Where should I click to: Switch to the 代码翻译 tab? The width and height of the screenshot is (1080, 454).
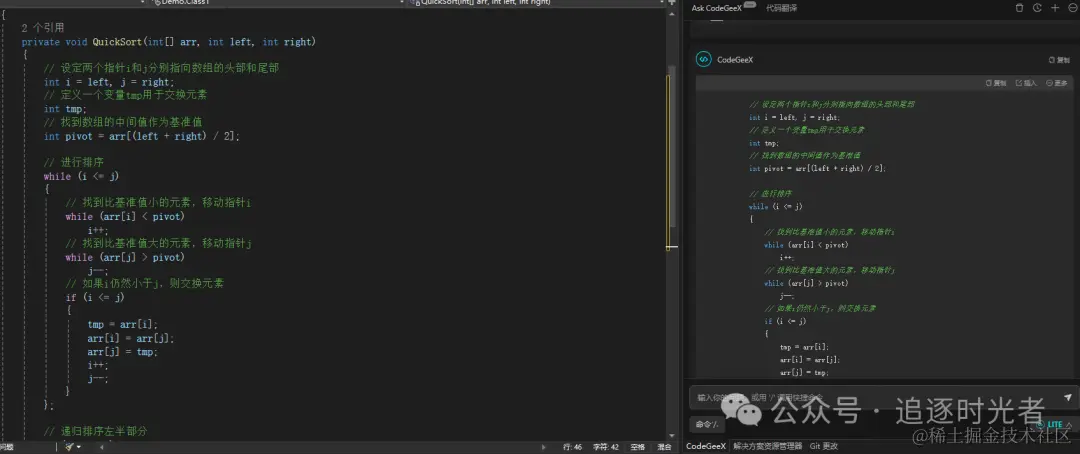click(781, 8)
